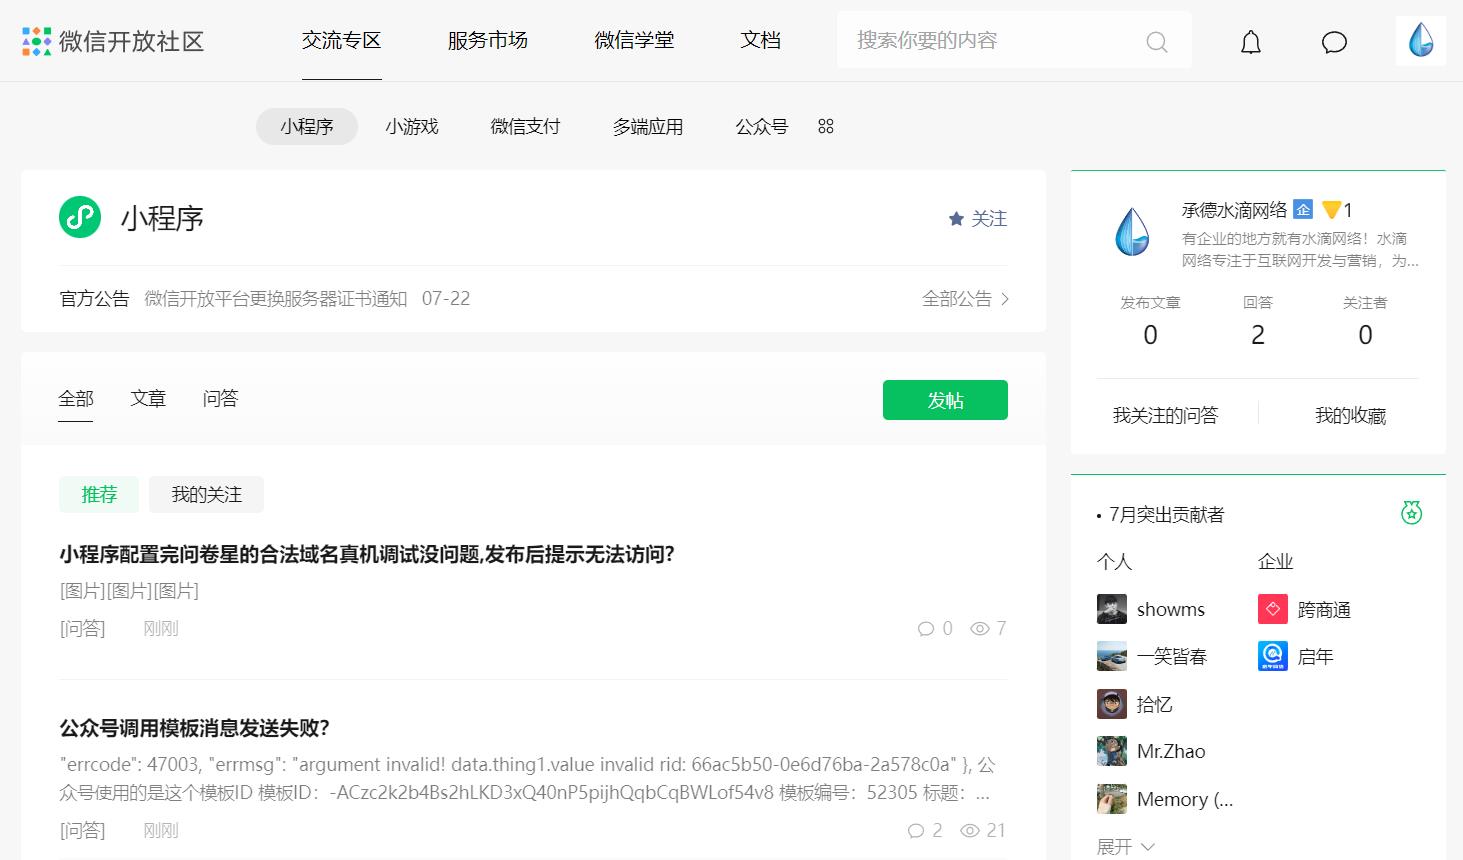Go to the 交流专区 menu
Screen dimensions: 1463x860
click(x=342, y=40)
